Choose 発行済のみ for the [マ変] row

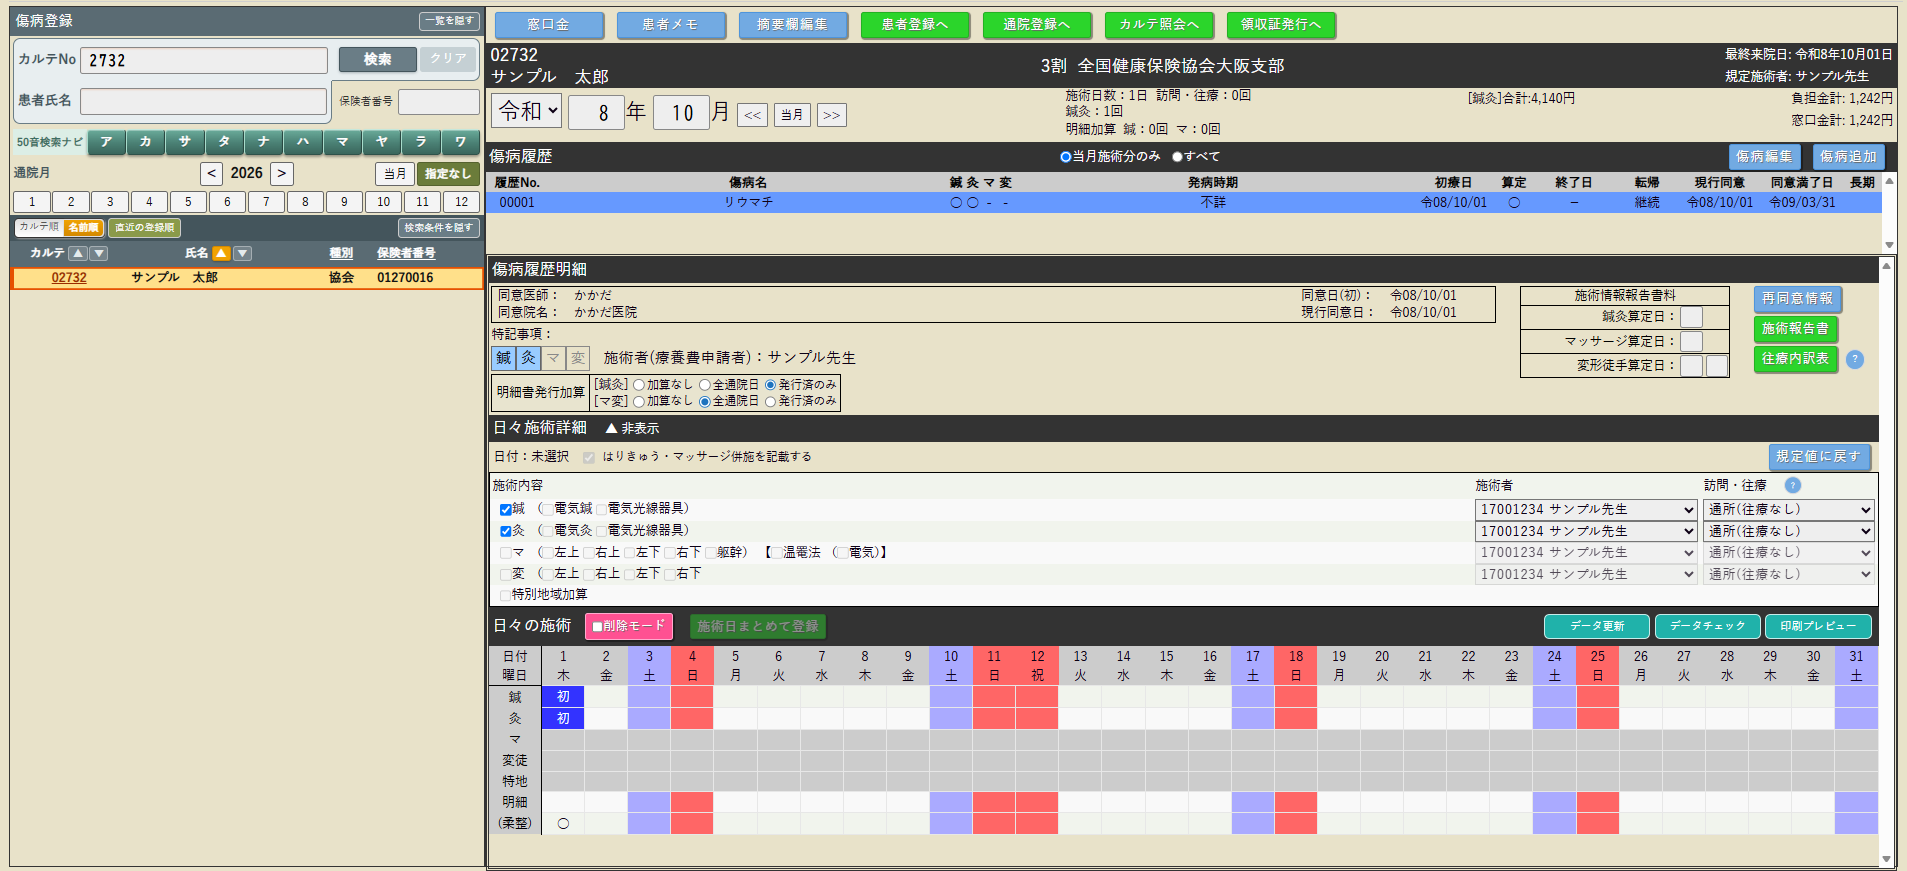coord(771,402)
